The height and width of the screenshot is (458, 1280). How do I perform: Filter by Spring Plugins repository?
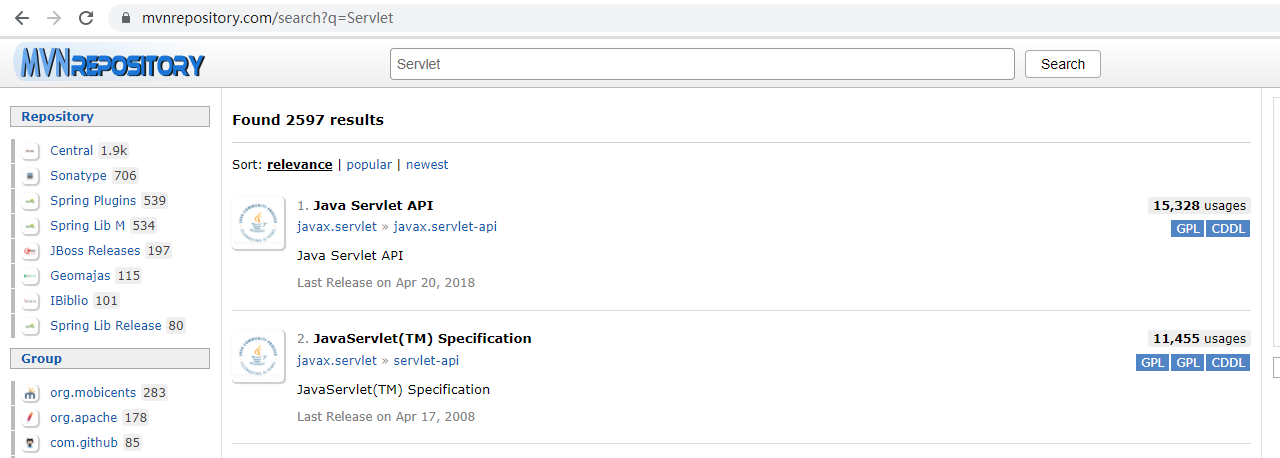point(93,200)
